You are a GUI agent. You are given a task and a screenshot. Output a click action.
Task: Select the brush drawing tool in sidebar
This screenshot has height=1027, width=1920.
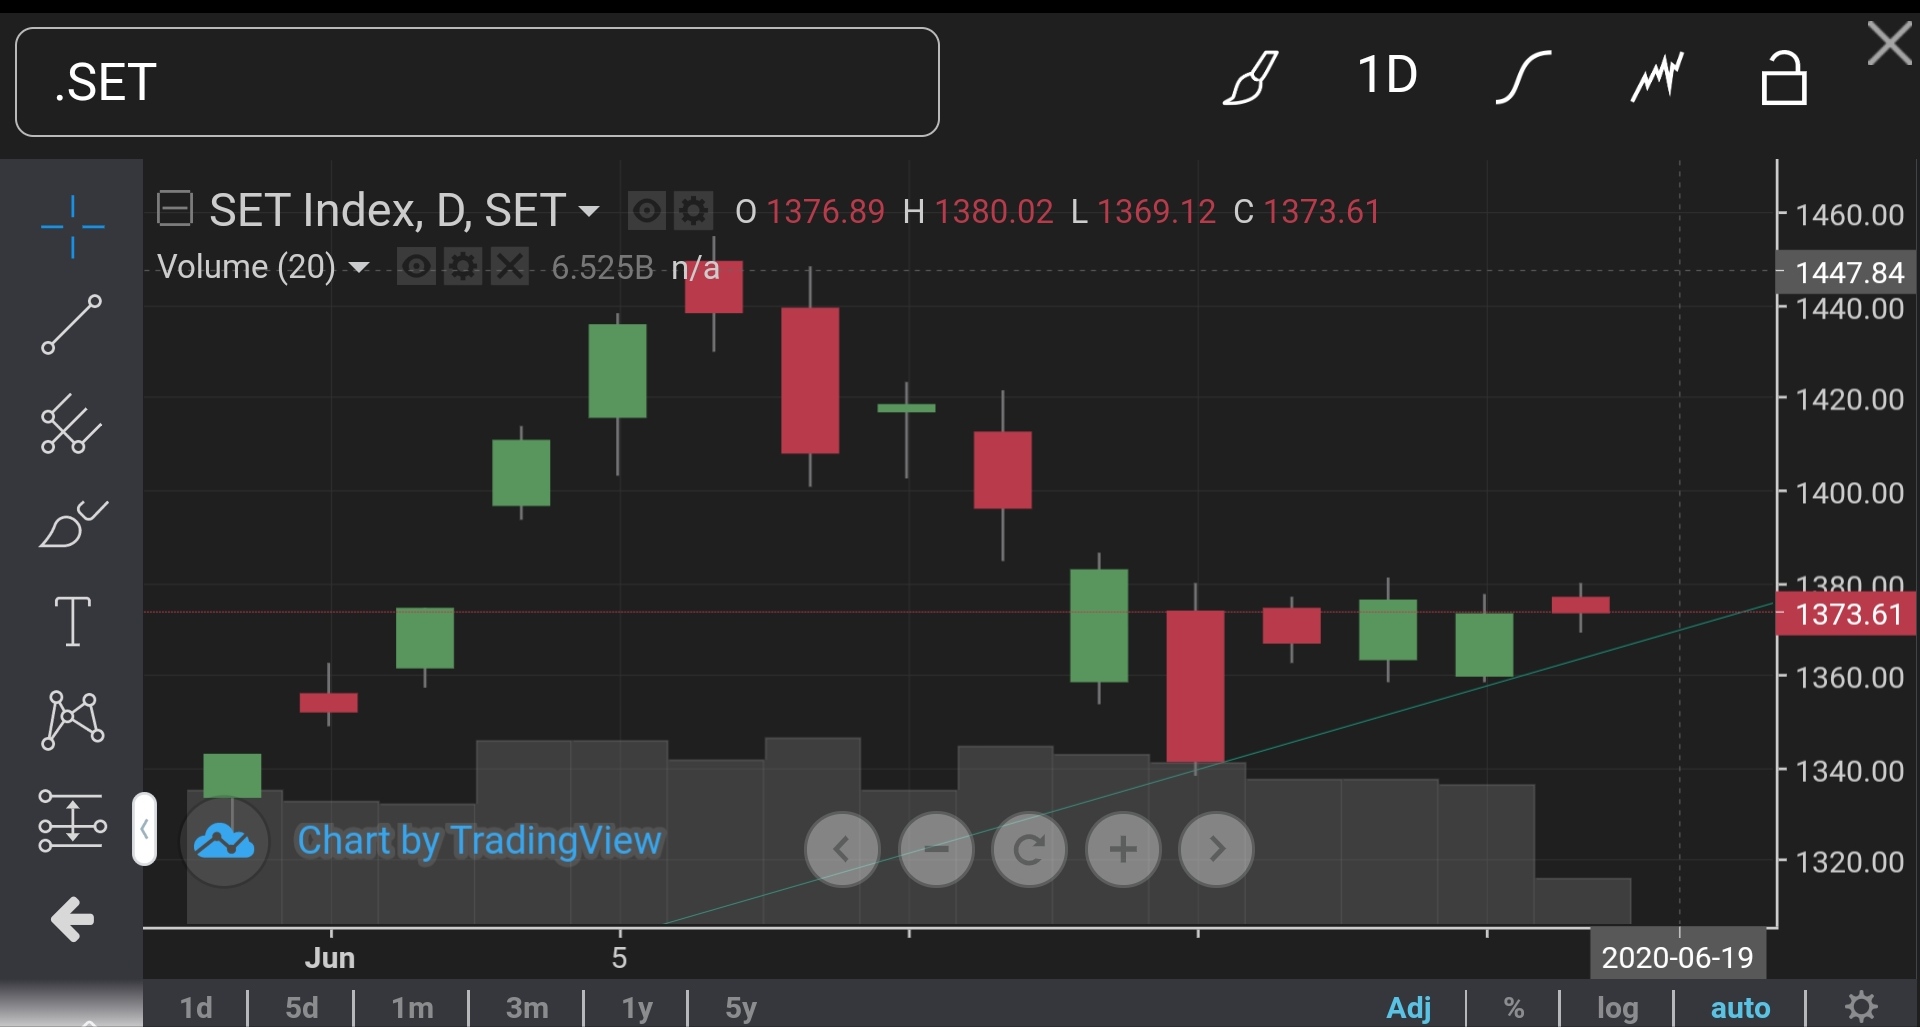point(72,523)
